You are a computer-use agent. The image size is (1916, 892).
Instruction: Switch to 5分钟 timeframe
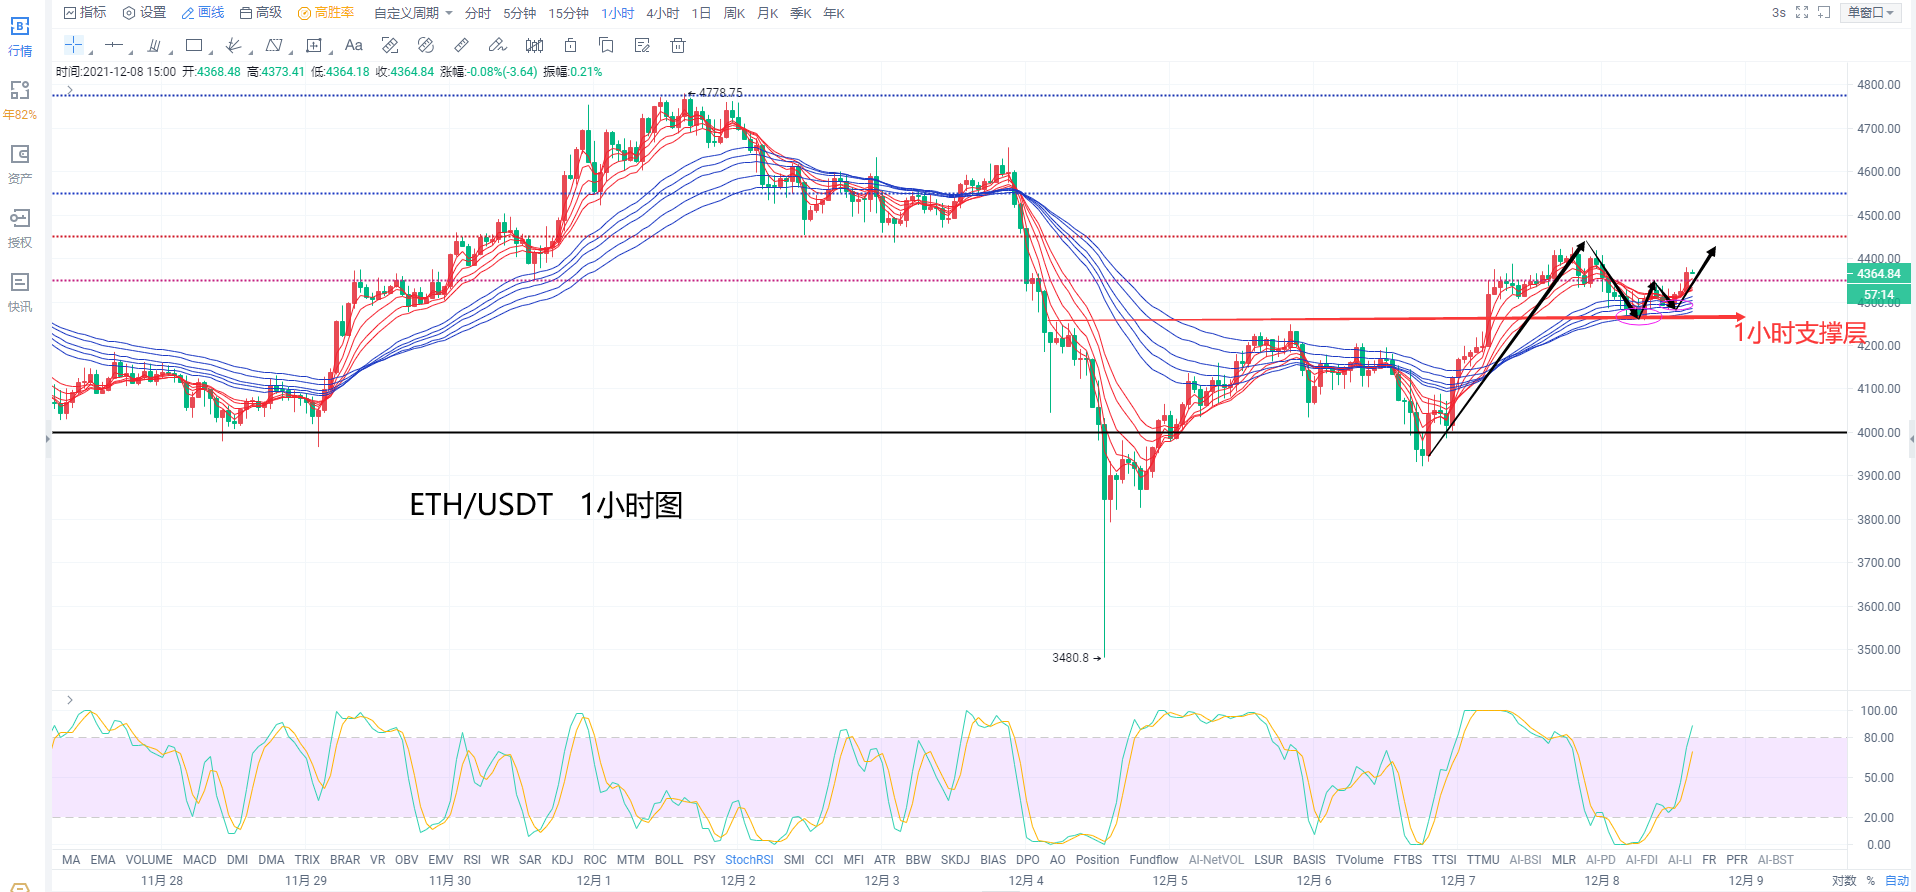coord(520,13)
